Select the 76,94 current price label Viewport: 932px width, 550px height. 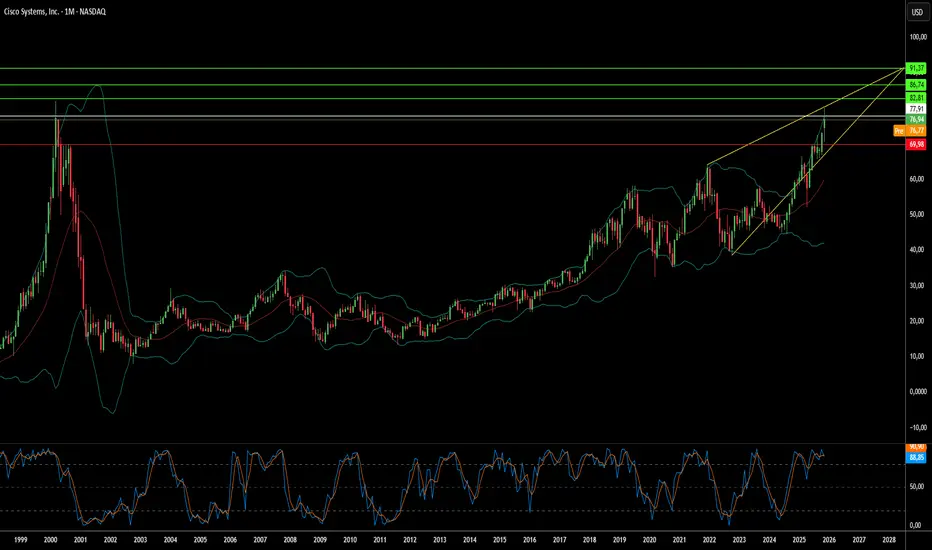tap(916, 119)
